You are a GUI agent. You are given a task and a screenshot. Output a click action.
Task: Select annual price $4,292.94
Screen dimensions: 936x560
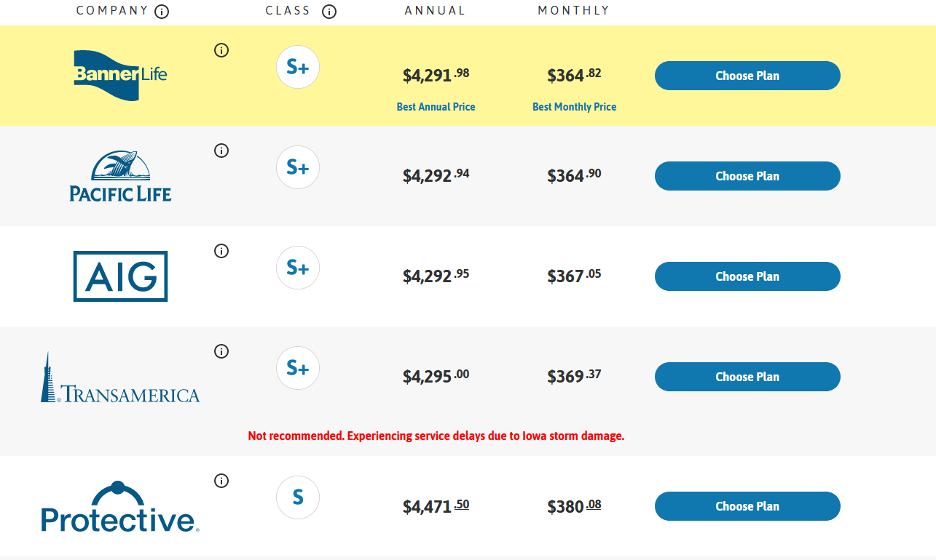pyautogui.click(x=436, y=176)
